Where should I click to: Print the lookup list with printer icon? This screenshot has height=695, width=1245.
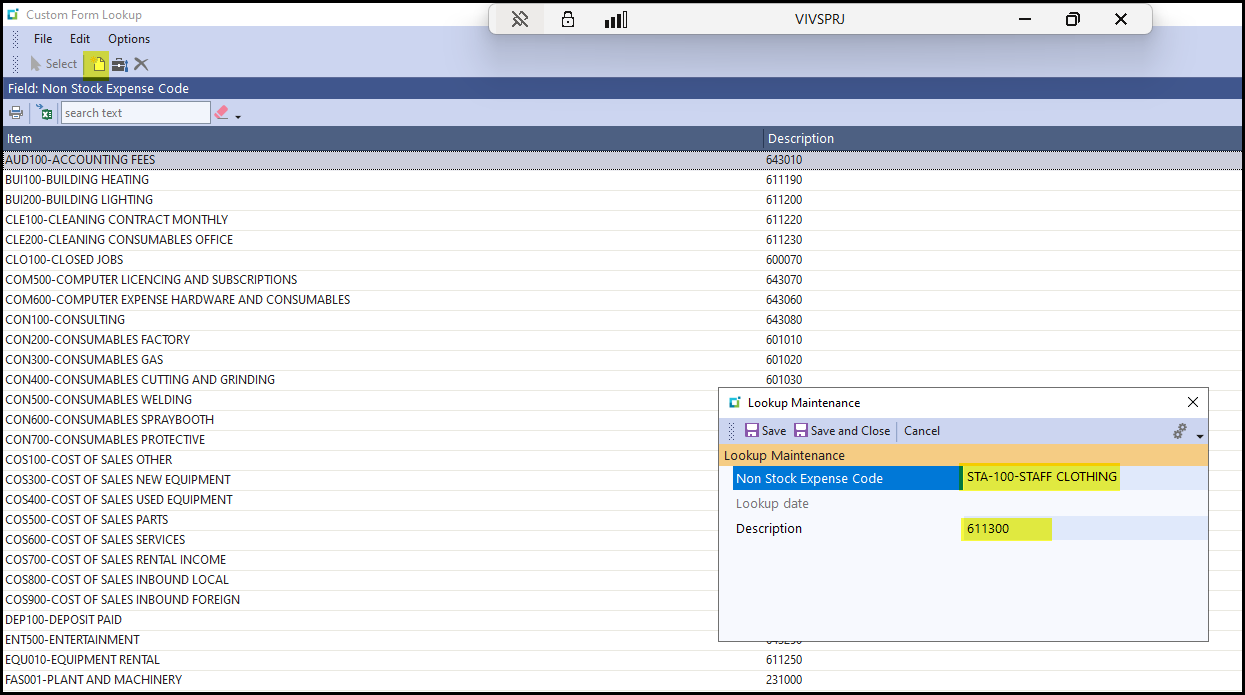pos(16,113)
